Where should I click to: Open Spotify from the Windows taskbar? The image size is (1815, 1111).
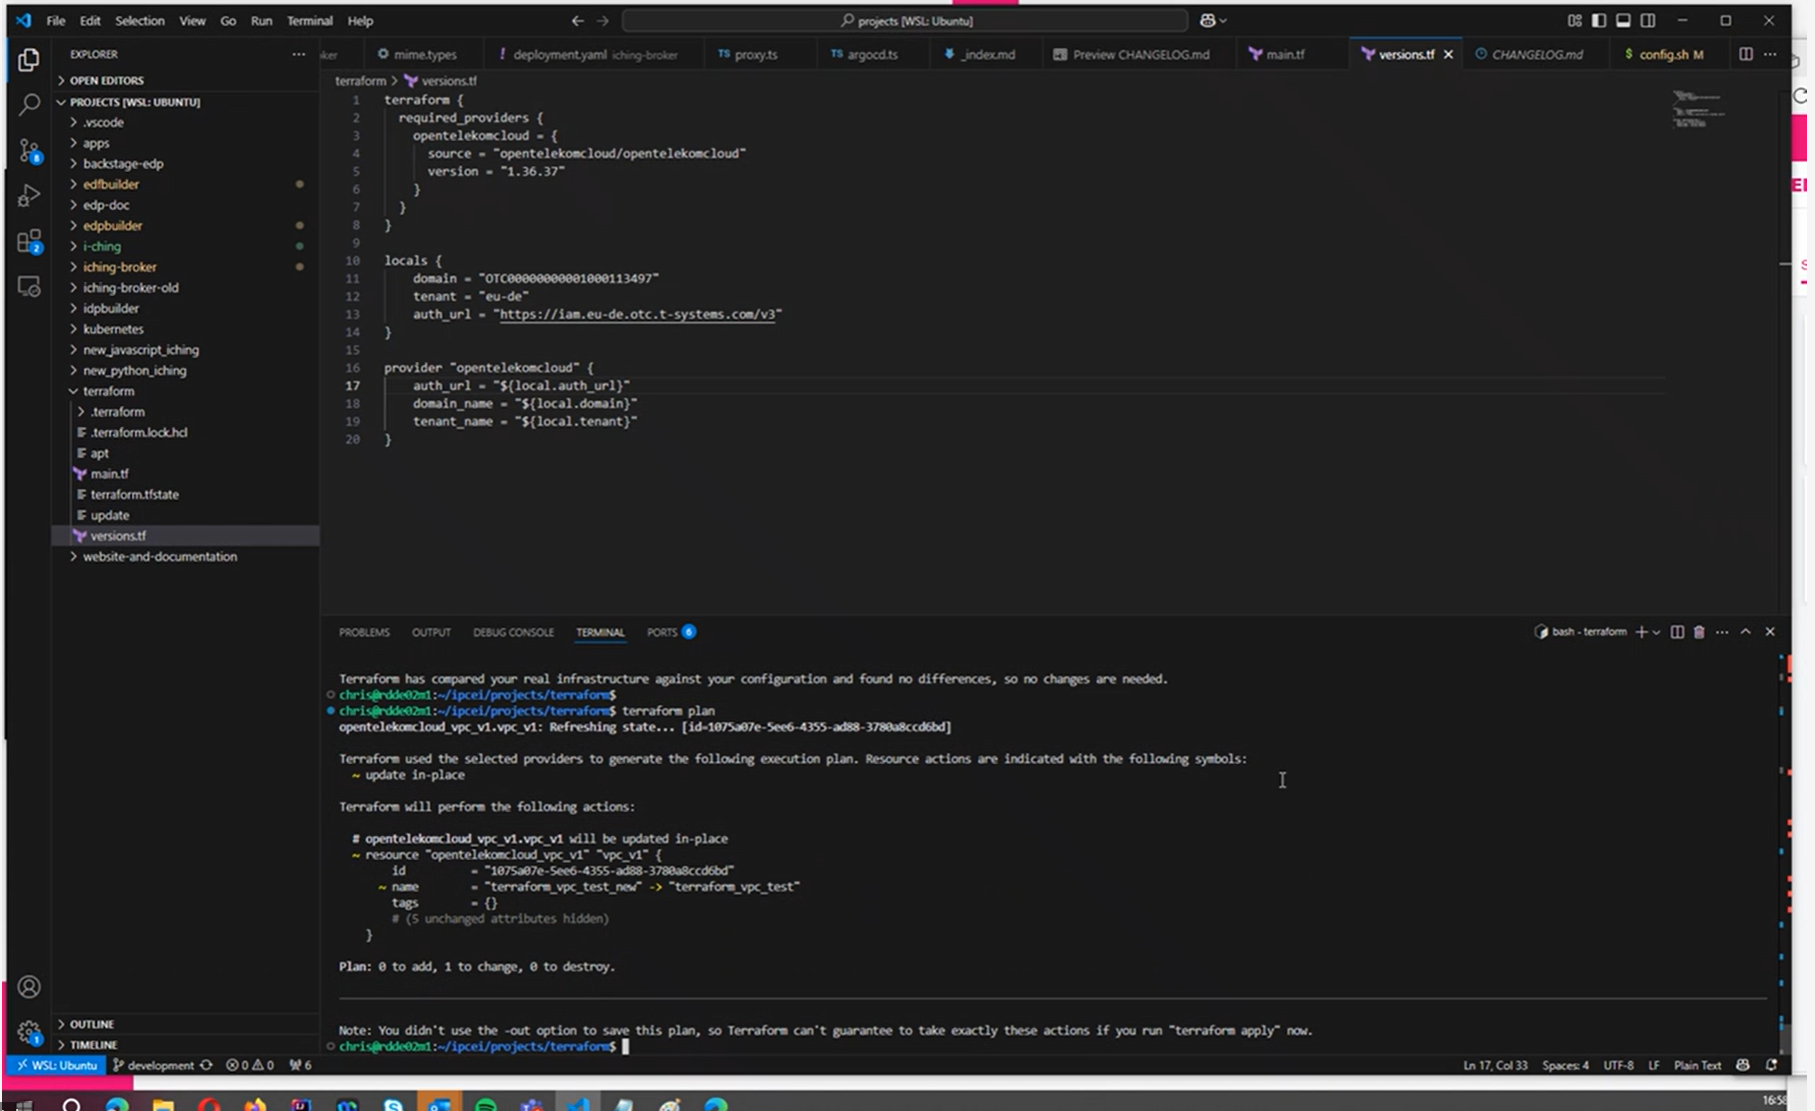coord(485,1104)
